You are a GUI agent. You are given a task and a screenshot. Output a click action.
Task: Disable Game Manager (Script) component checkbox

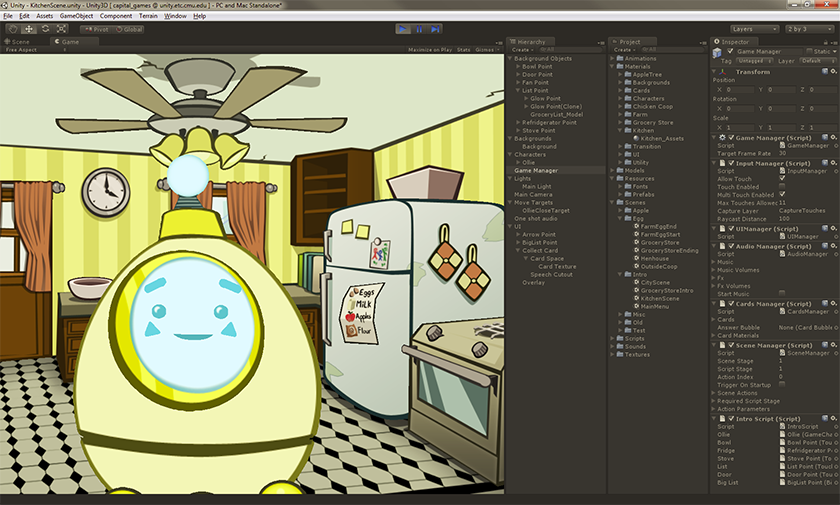[x=731, y=138]
